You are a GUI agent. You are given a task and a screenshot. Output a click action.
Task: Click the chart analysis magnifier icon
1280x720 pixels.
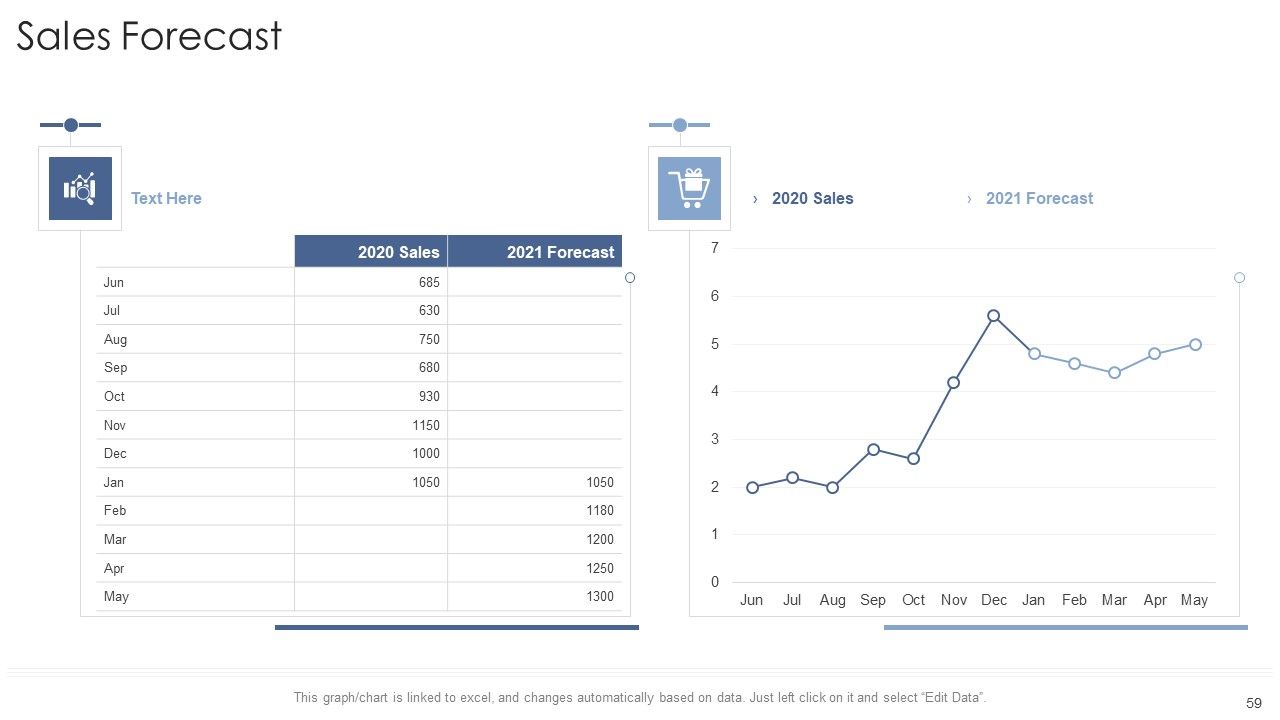(x=80, y=188)
